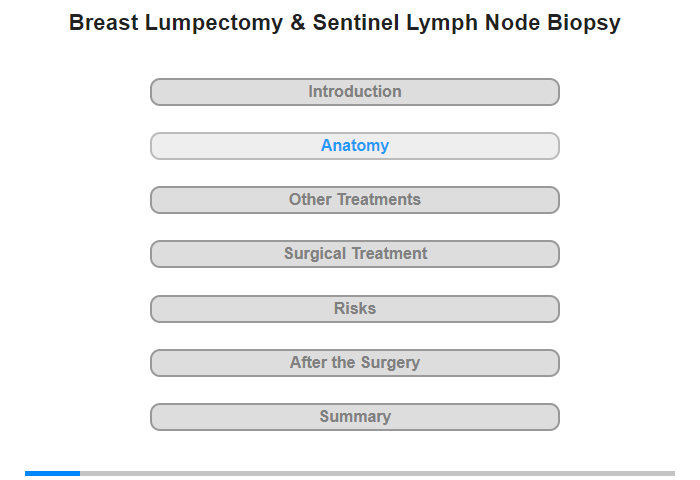Jump to the Summary section
The height and width of the screenshot is (480, 700).
pos(354,417)
